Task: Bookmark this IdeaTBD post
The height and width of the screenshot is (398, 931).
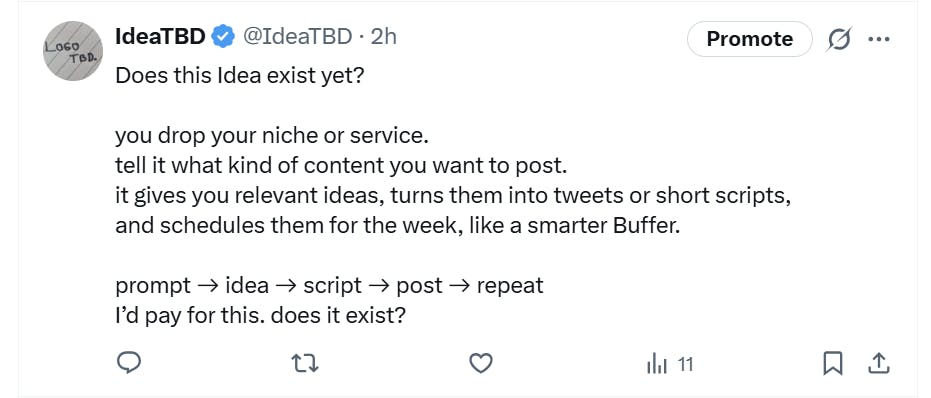Action: (833, 364)
